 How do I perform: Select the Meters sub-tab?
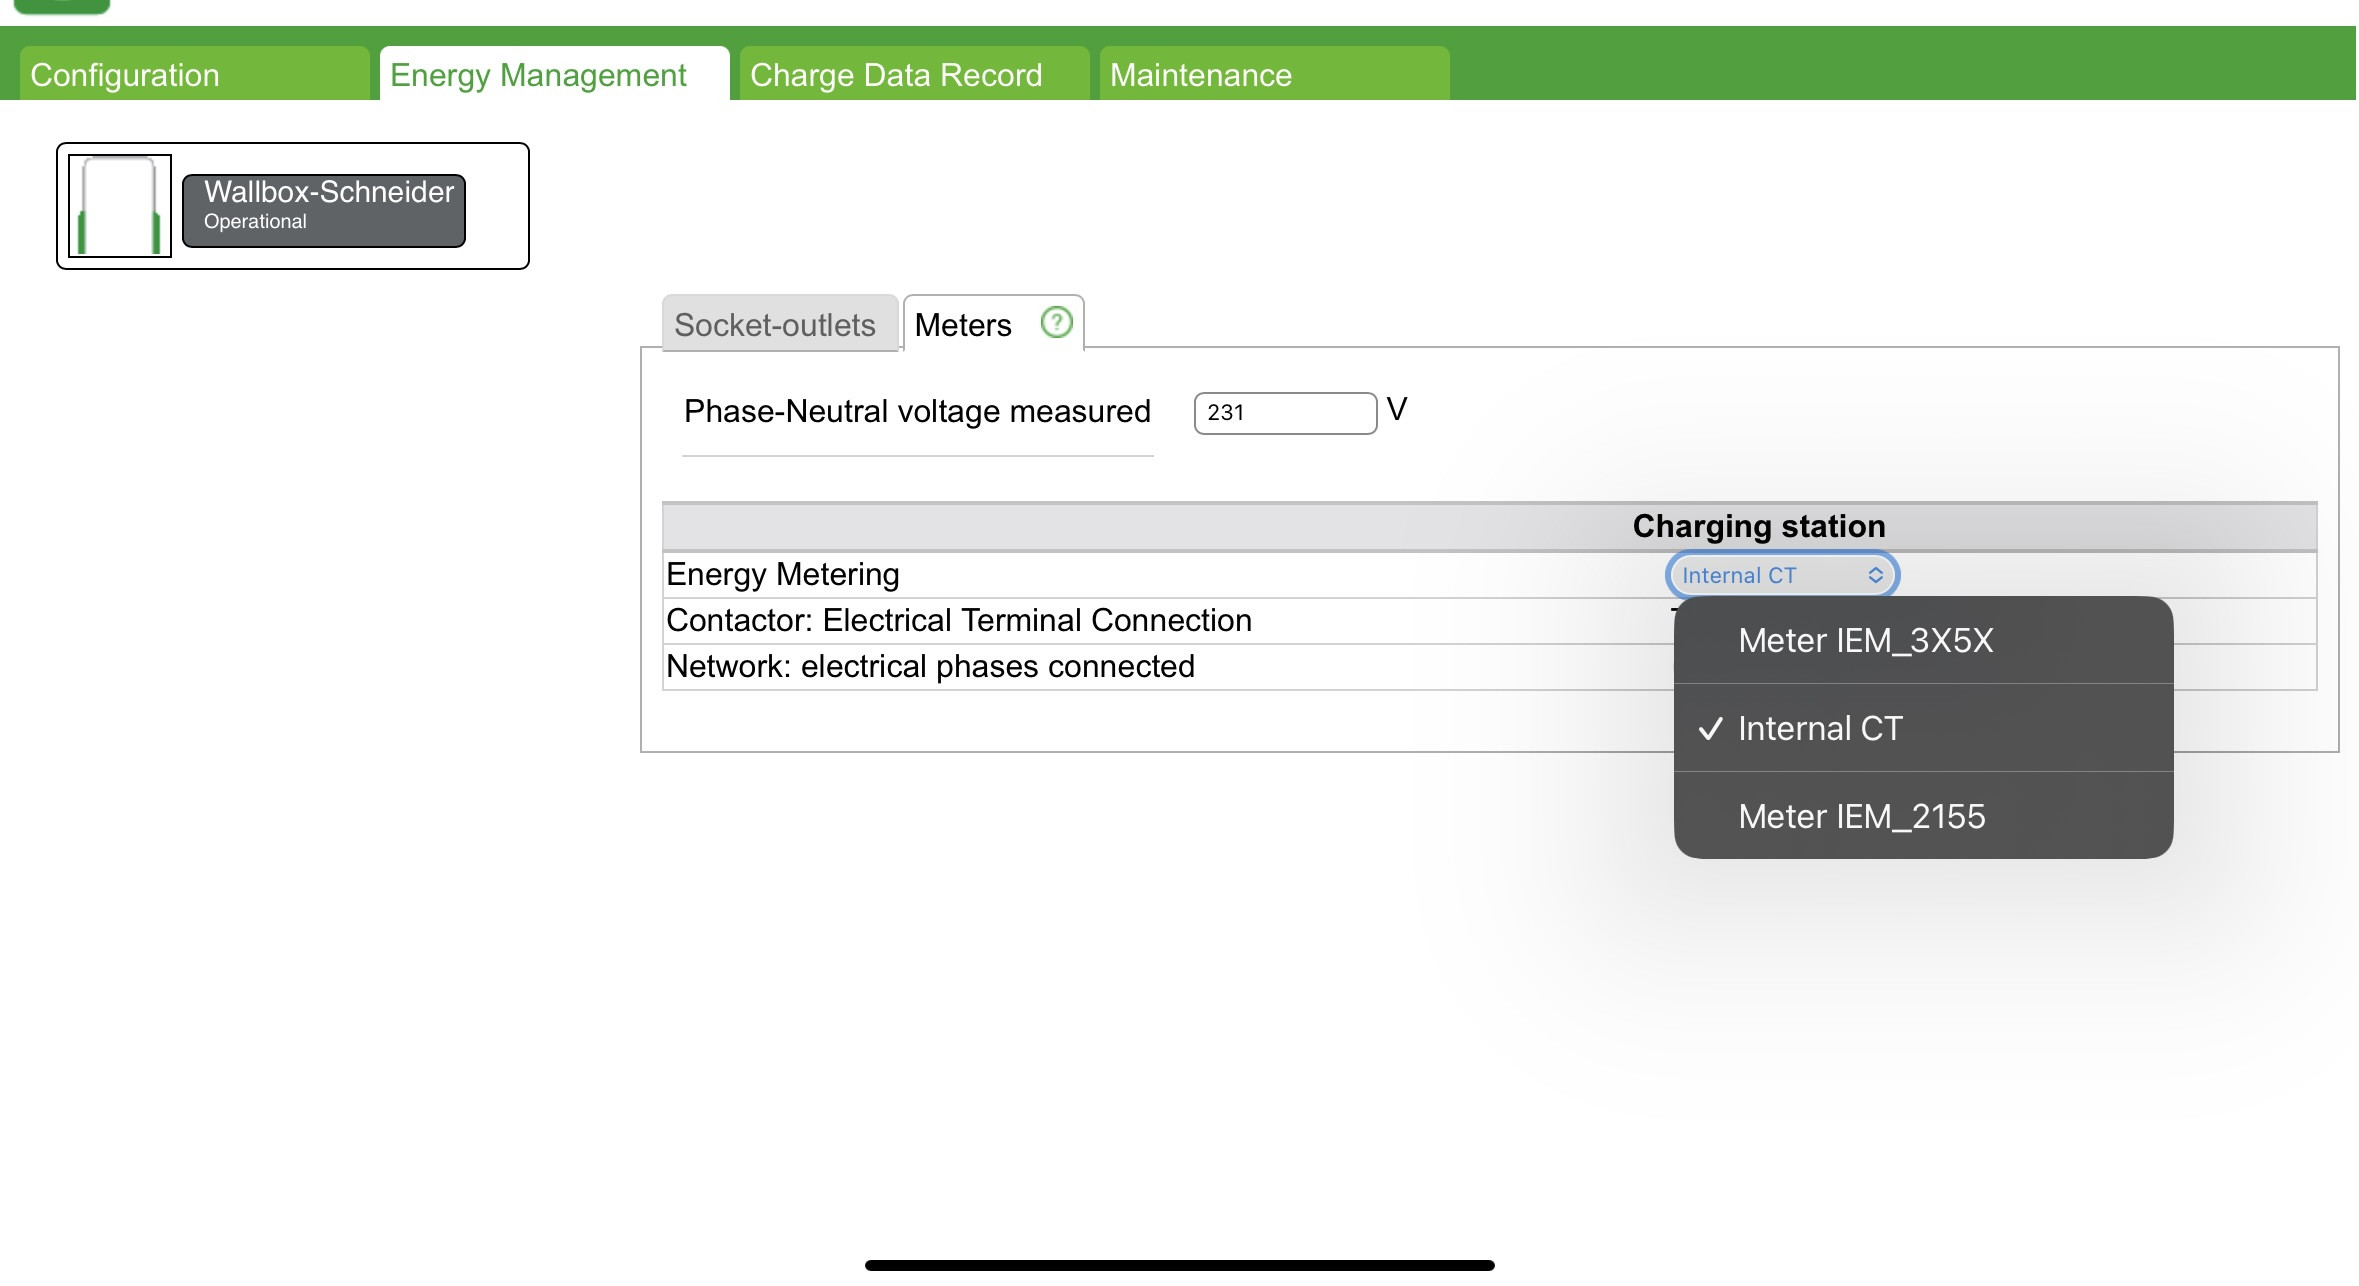(x=963, y=325)
